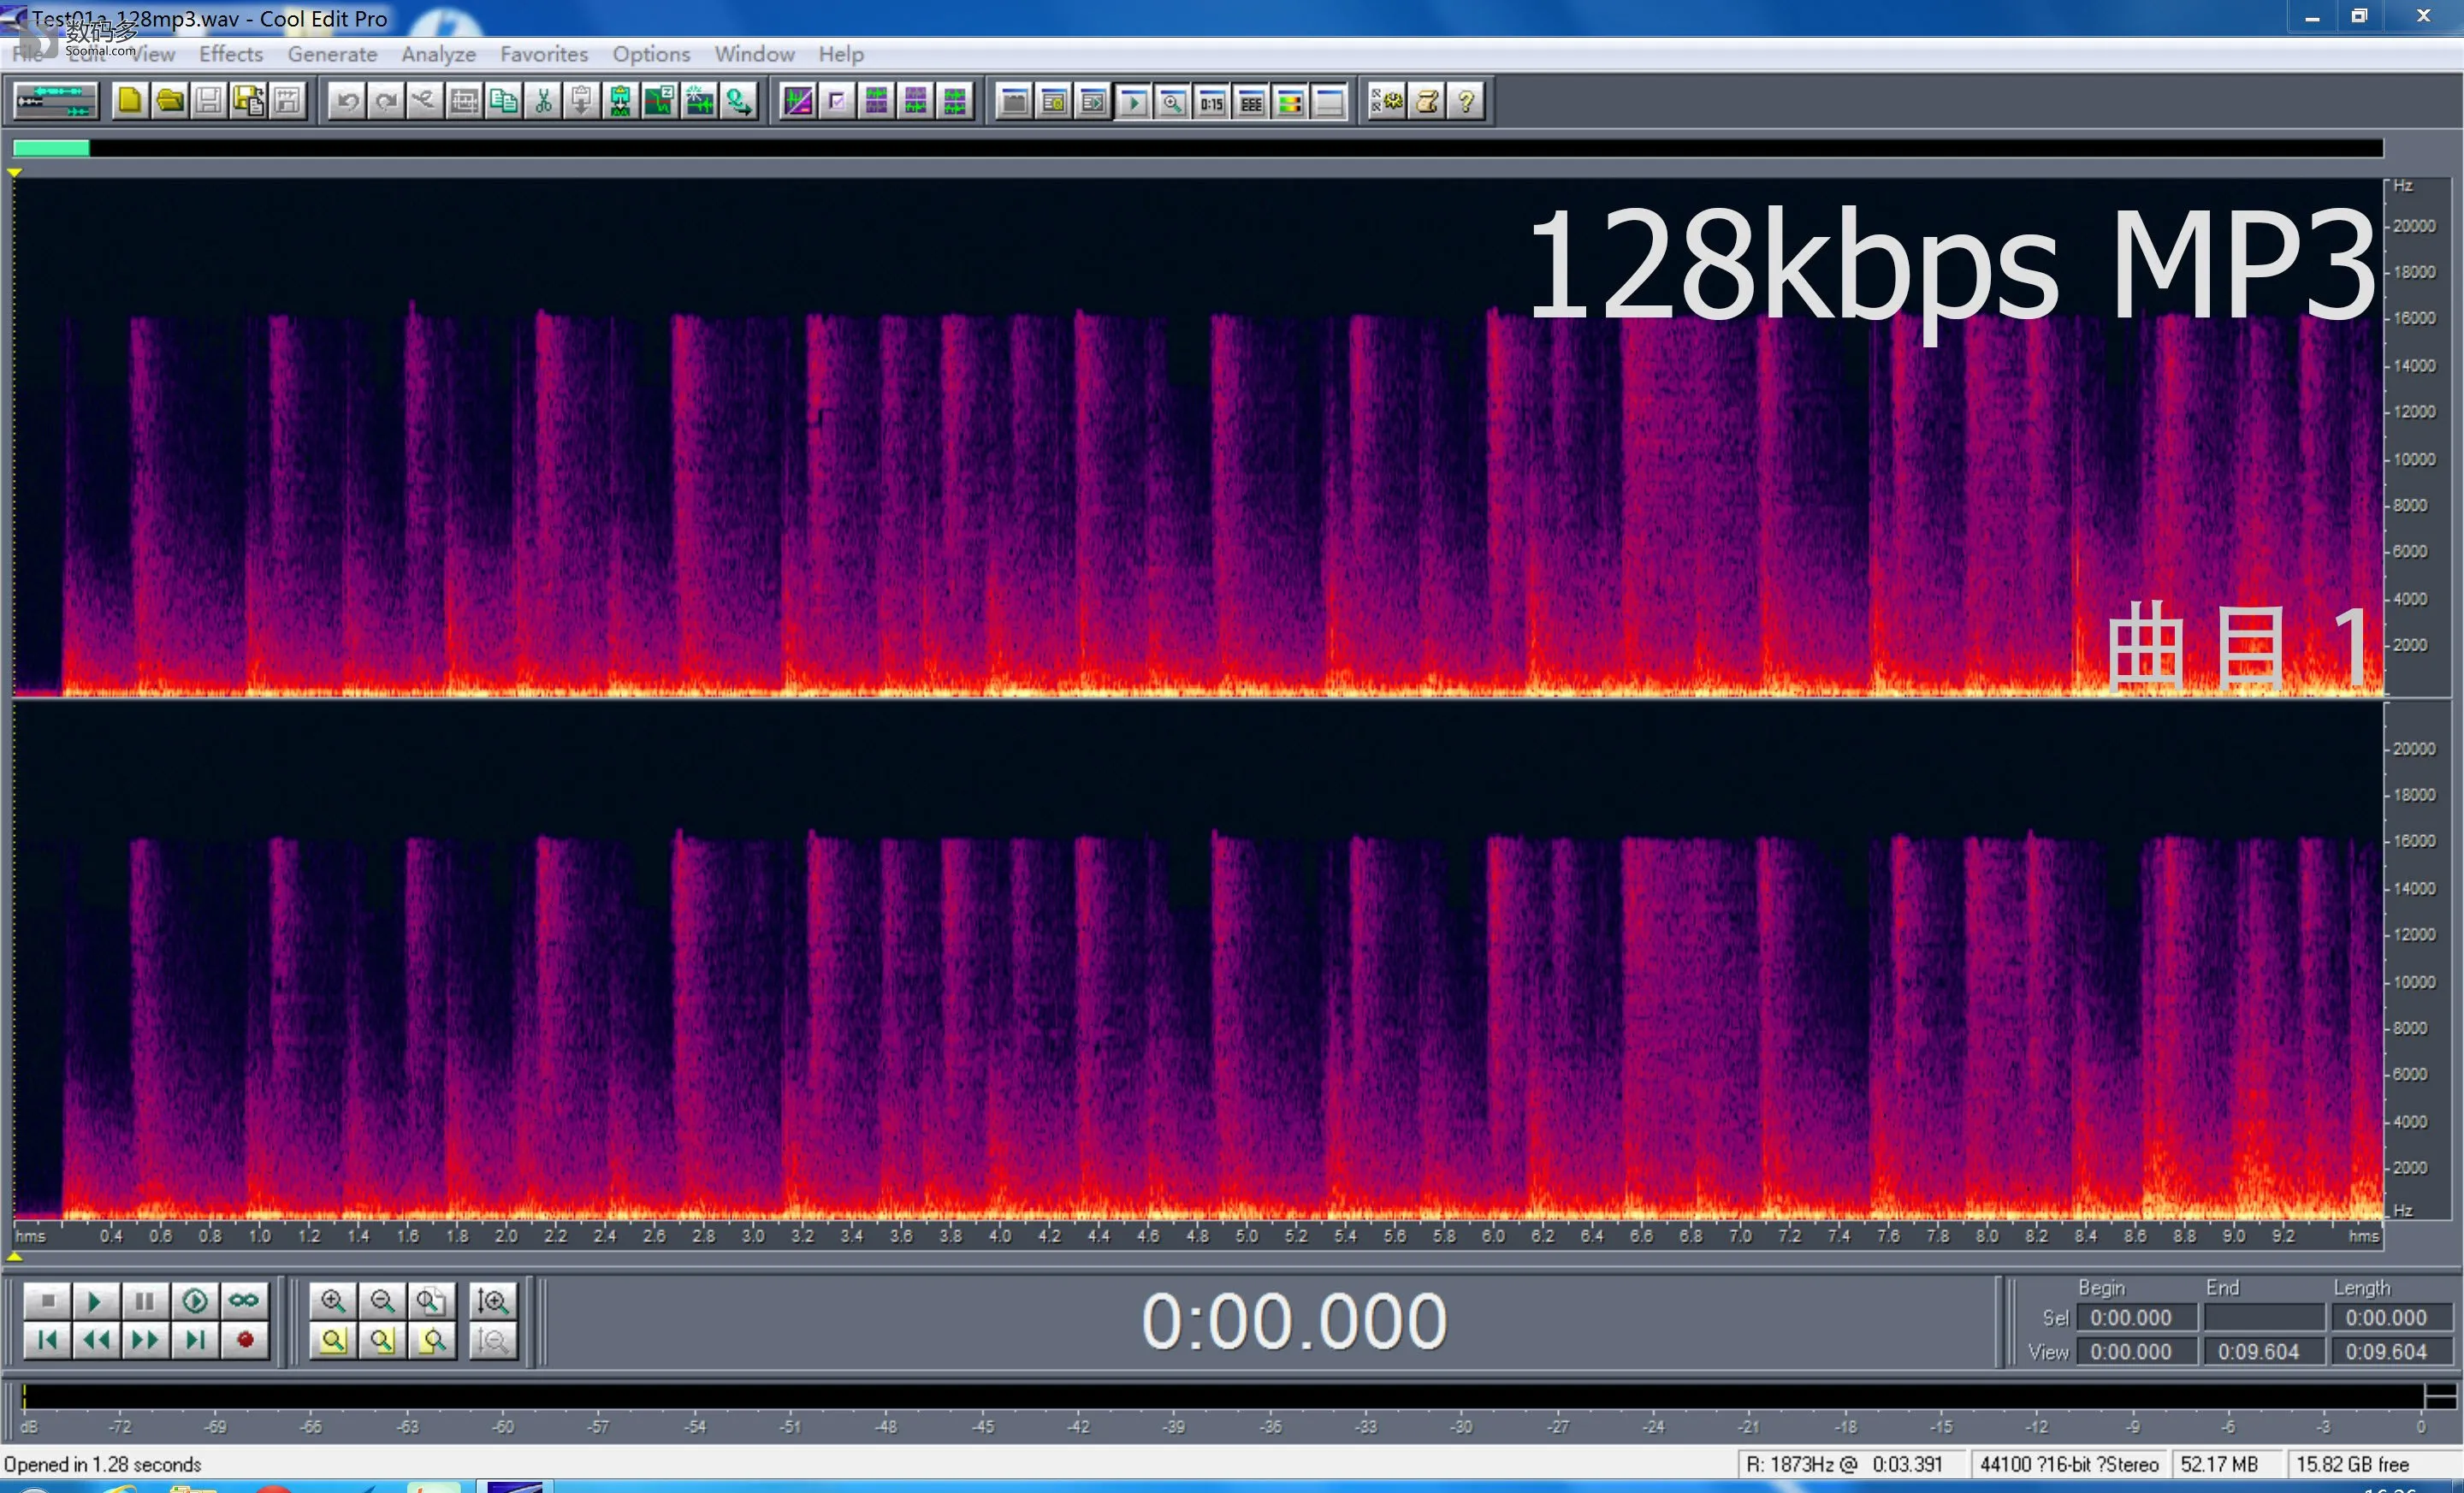Zoom to right edge of selection

[x=431, y=1340]
